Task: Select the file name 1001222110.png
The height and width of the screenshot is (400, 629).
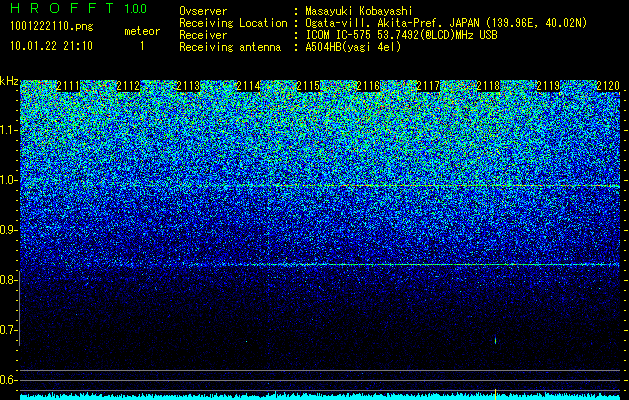Action: [x=52, y=26]
